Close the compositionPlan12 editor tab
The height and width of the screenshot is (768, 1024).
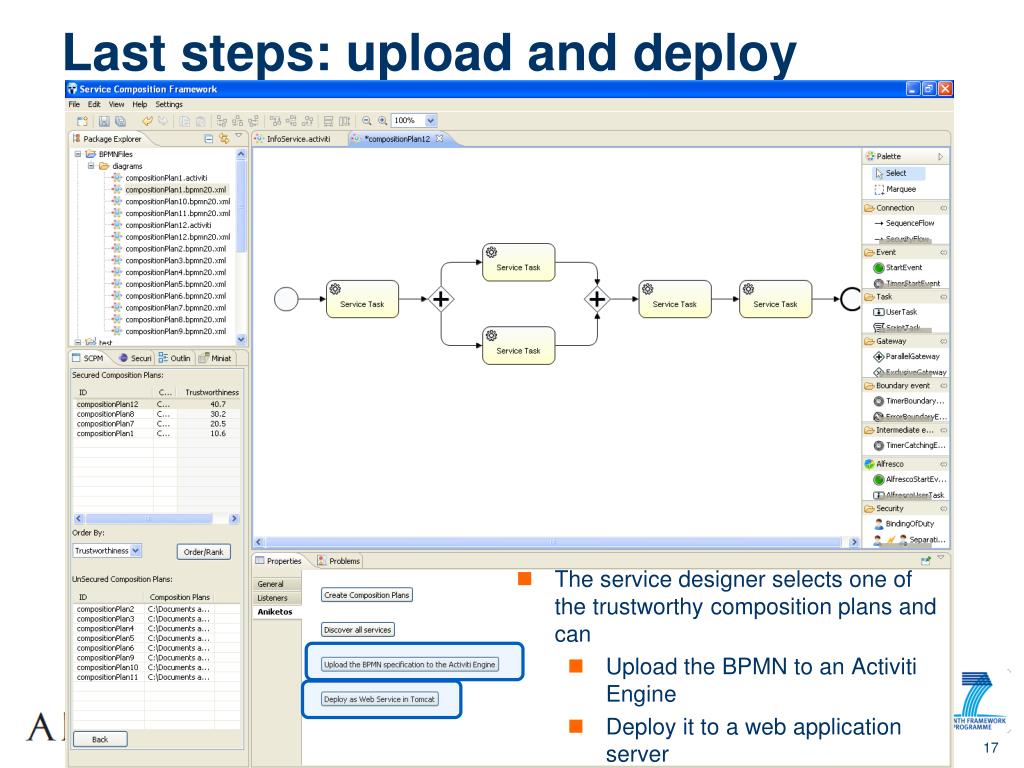[440, 138]
